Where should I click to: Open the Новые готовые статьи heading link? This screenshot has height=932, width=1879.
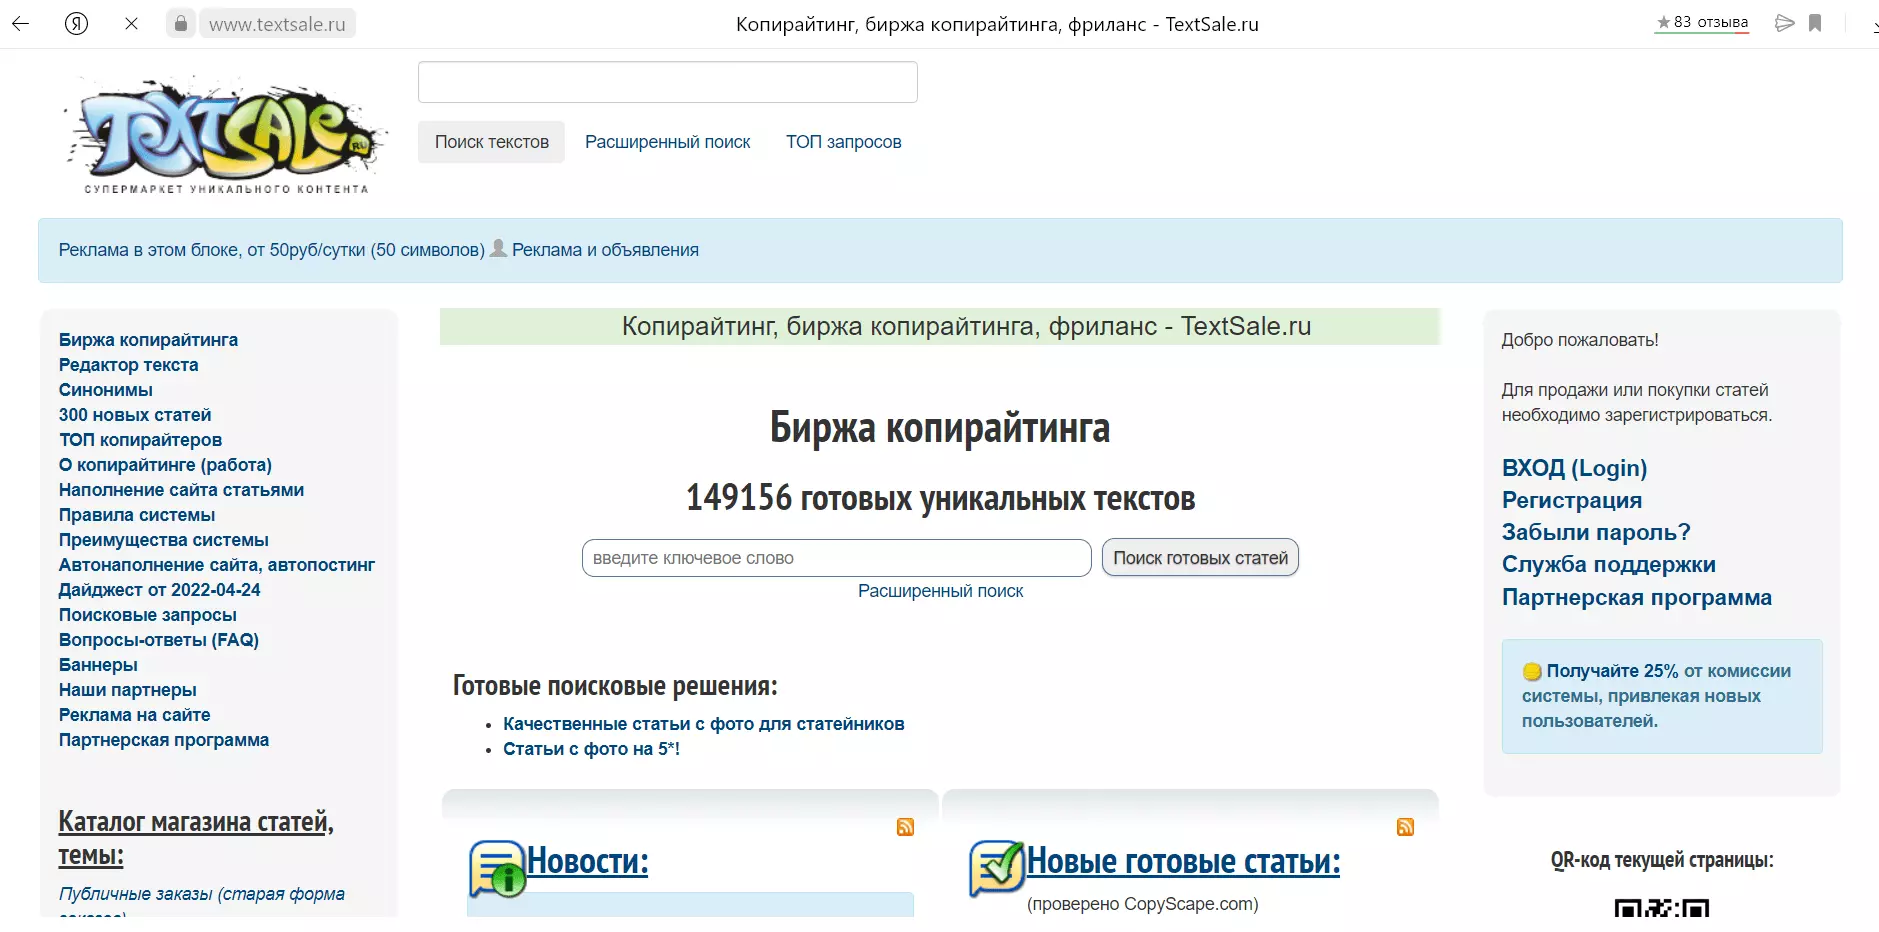[x=1183, y=861]
